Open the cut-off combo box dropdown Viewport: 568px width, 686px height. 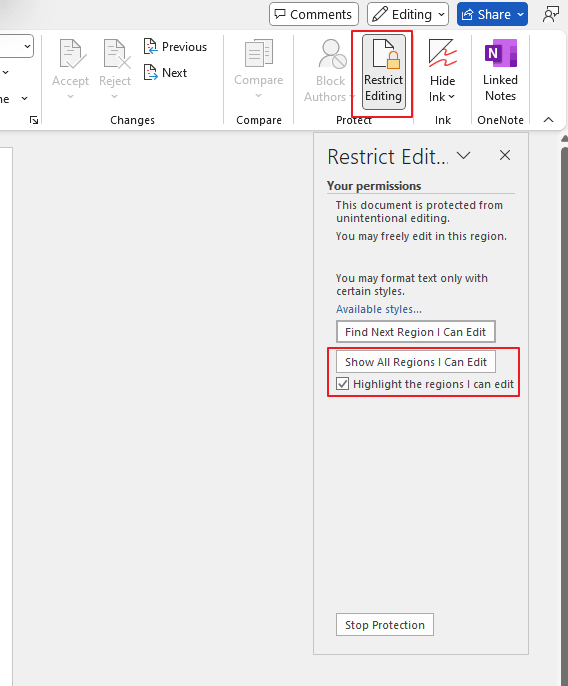click(27, 46)
